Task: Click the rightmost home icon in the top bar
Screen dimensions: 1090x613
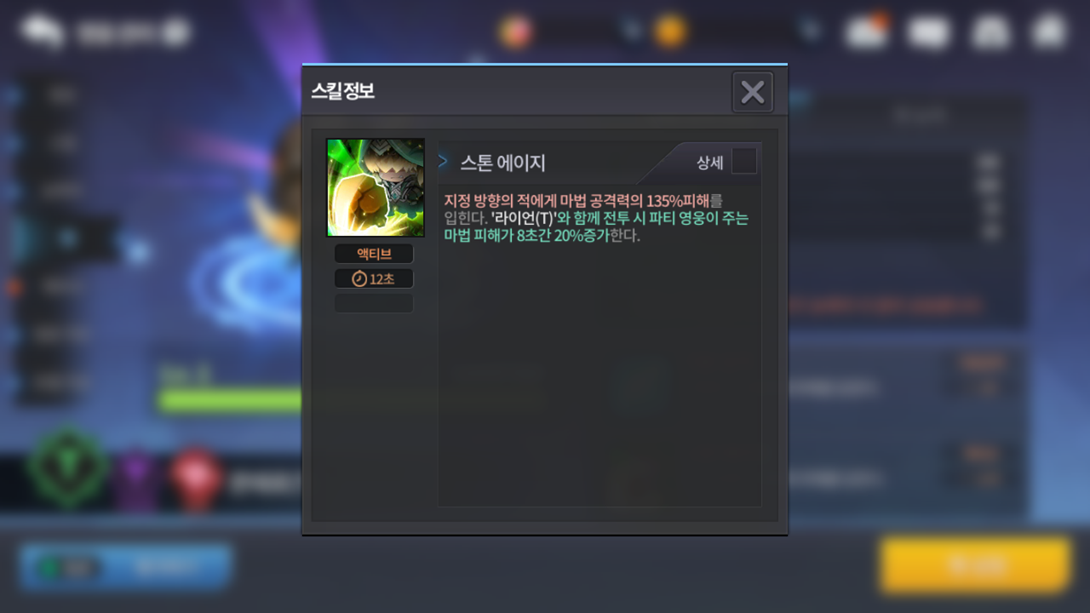Action: [1050, 31]
